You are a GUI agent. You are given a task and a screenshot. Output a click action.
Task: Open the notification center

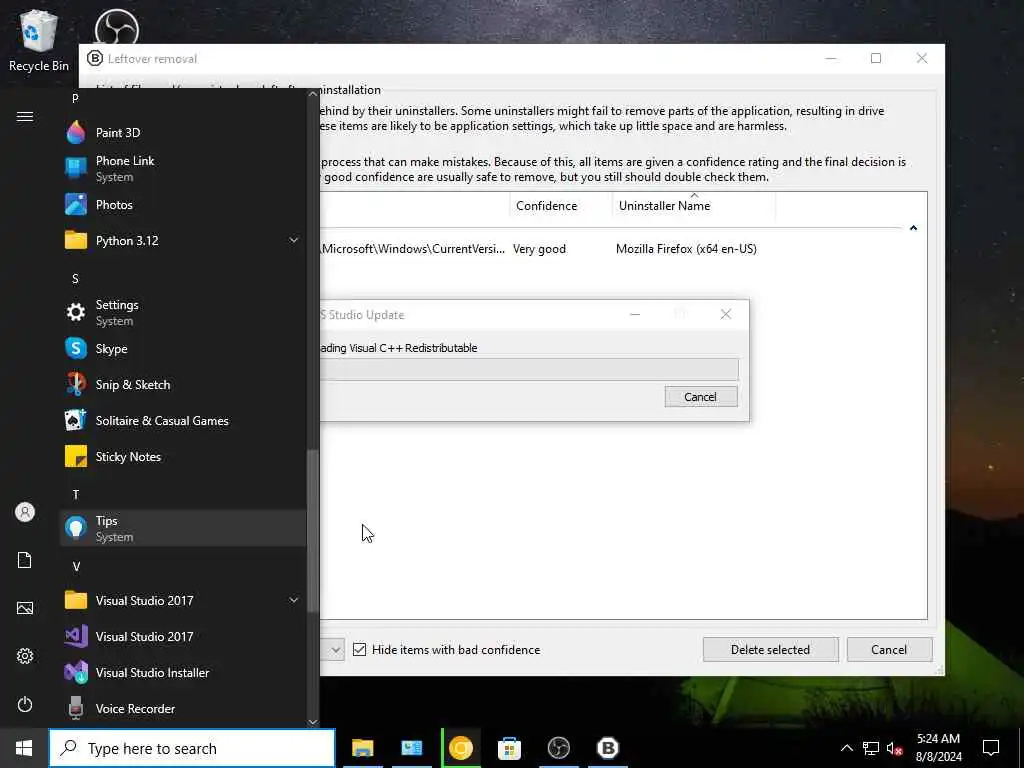[x=991, y=748]
